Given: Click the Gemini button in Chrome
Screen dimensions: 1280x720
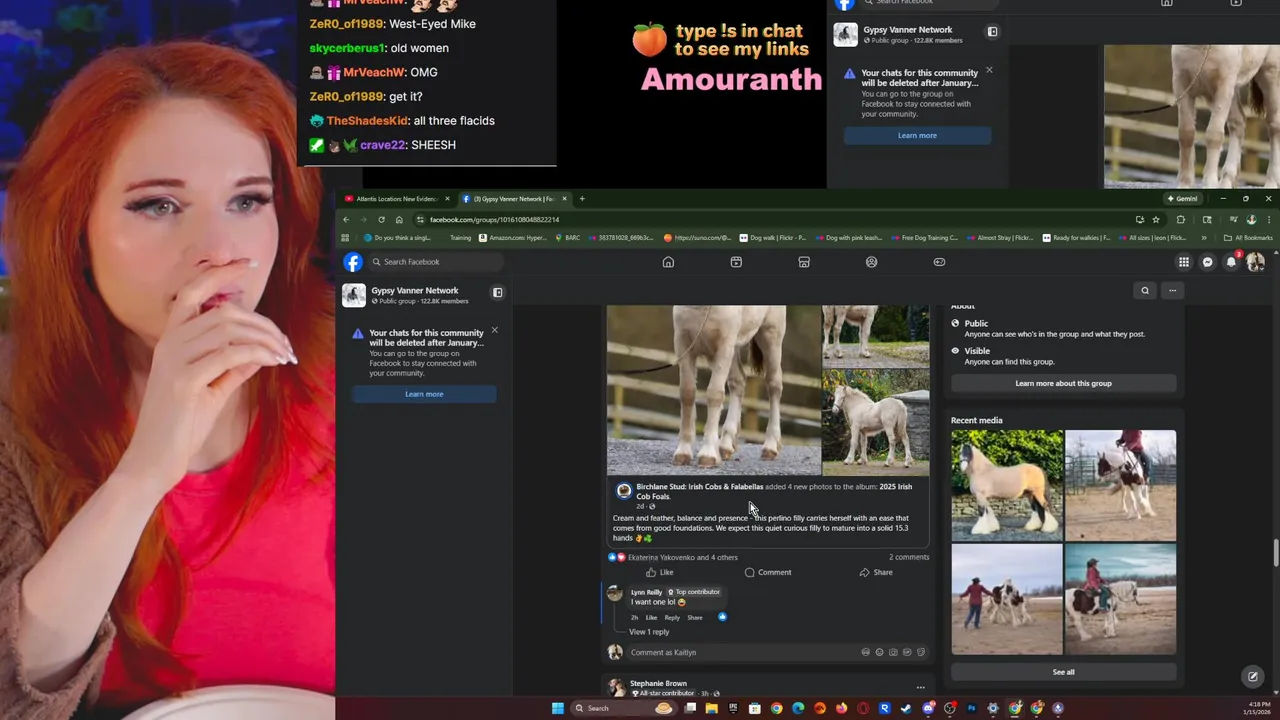Looking at the screenshot, I should click(1182, 199).
